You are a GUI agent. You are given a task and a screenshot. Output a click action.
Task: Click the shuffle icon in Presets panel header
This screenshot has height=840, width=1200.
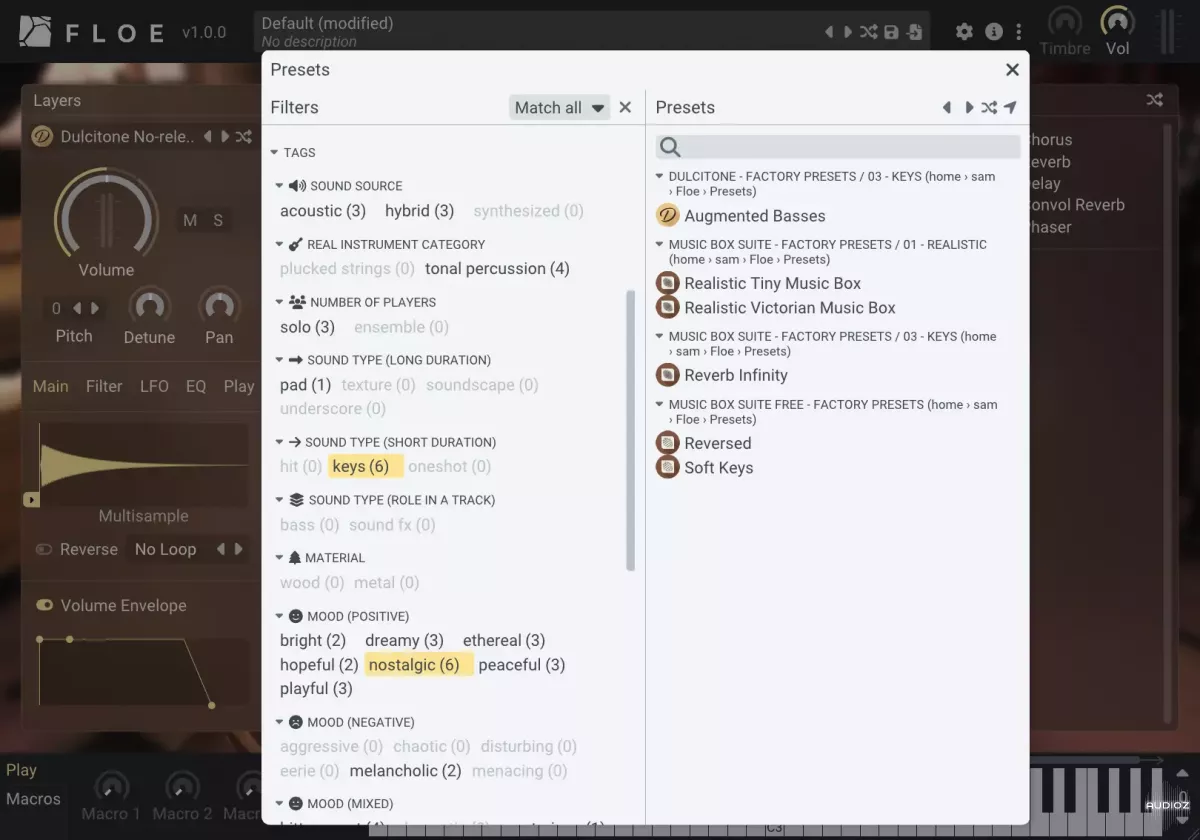point(989,108)
